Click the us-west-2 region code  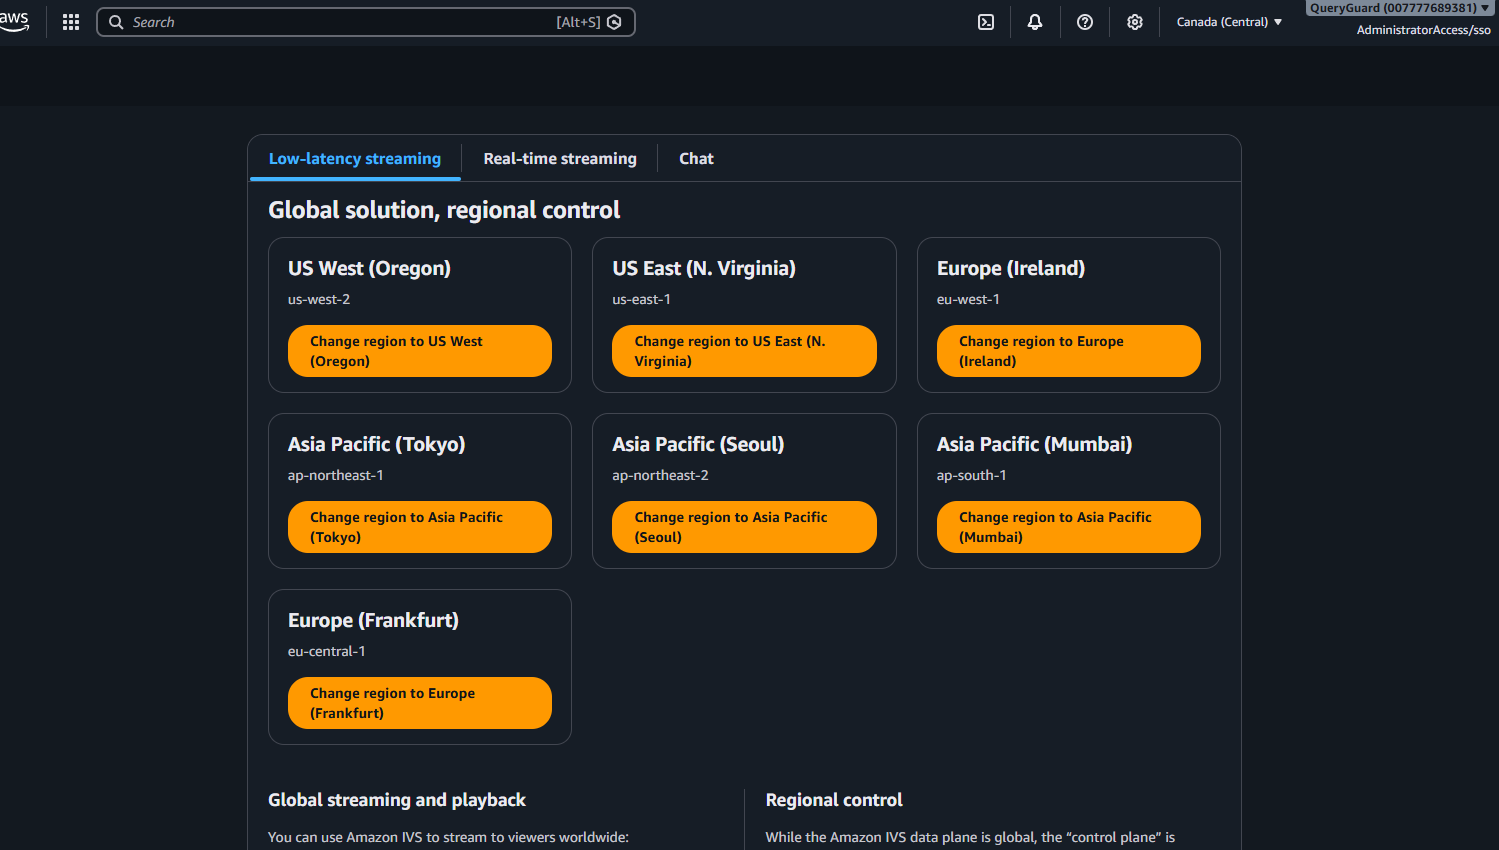pyautogui.click(x=319, y=299)
